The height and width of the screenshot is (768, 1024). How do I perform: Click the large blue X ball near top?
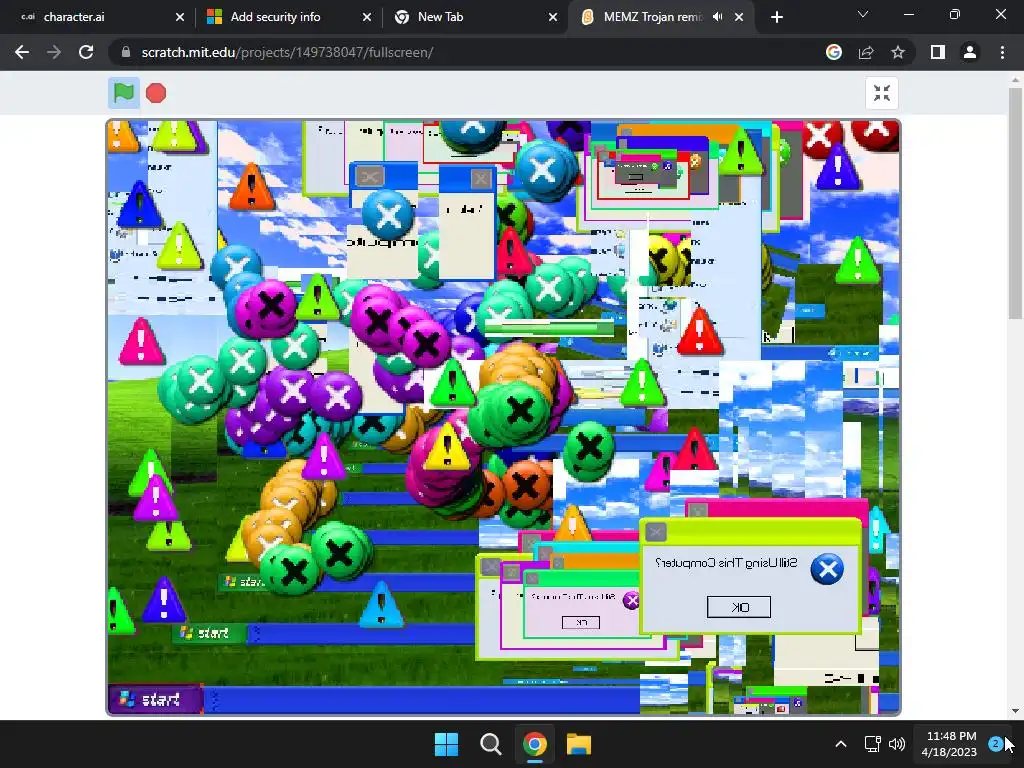click(541, 170)
